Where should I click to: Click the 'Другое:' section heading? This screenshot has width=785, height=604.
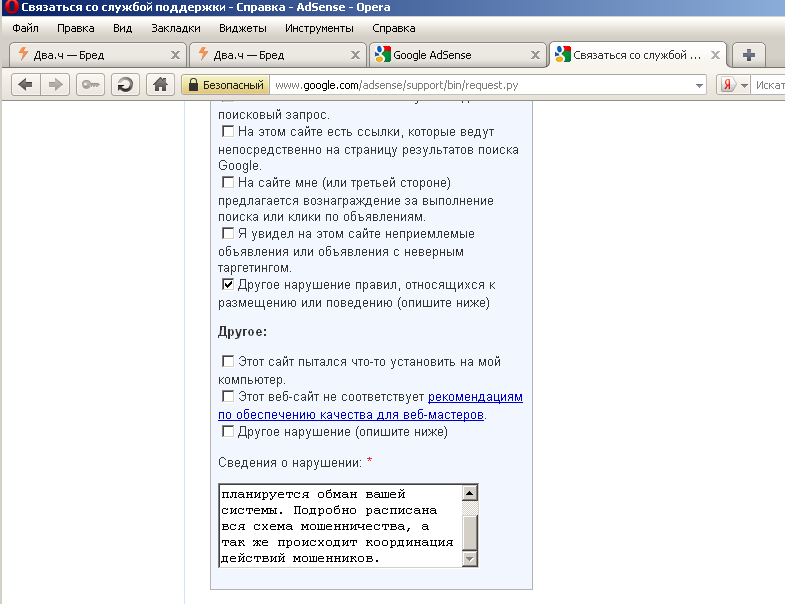coord(242,332)
